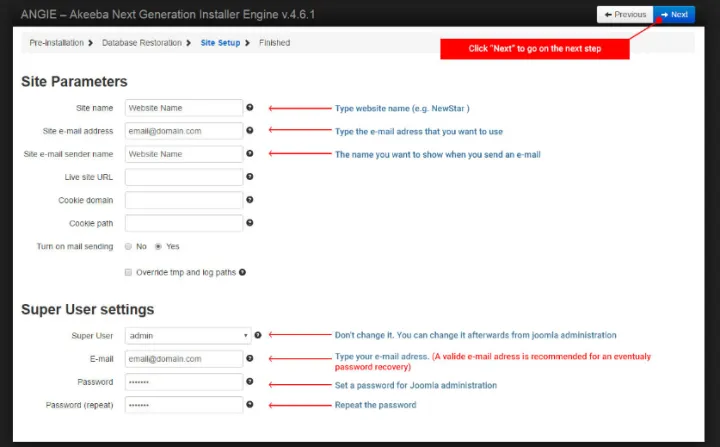The image size is (720, 447).
Task: Click the help icon beside Site name
Action: coord(250,108)
